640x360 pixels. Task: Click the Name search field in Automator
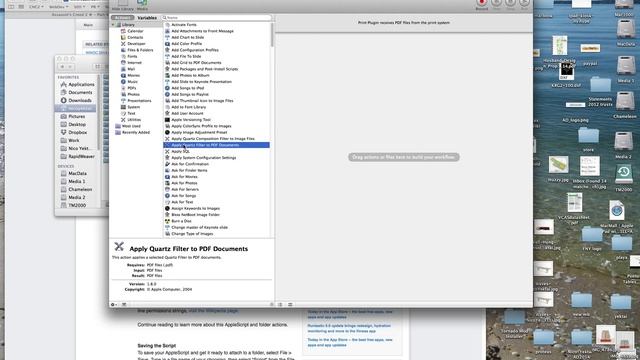tap(216, 18)
